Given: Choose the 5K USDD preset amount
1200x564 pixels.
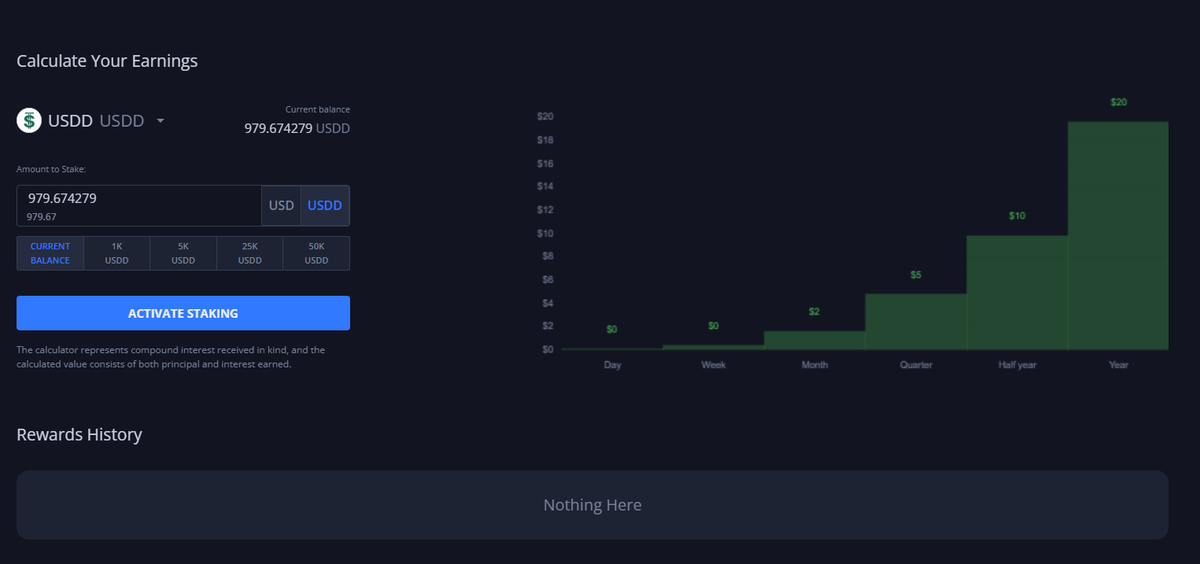Looking at the screenshot, I should coord(183,253).
